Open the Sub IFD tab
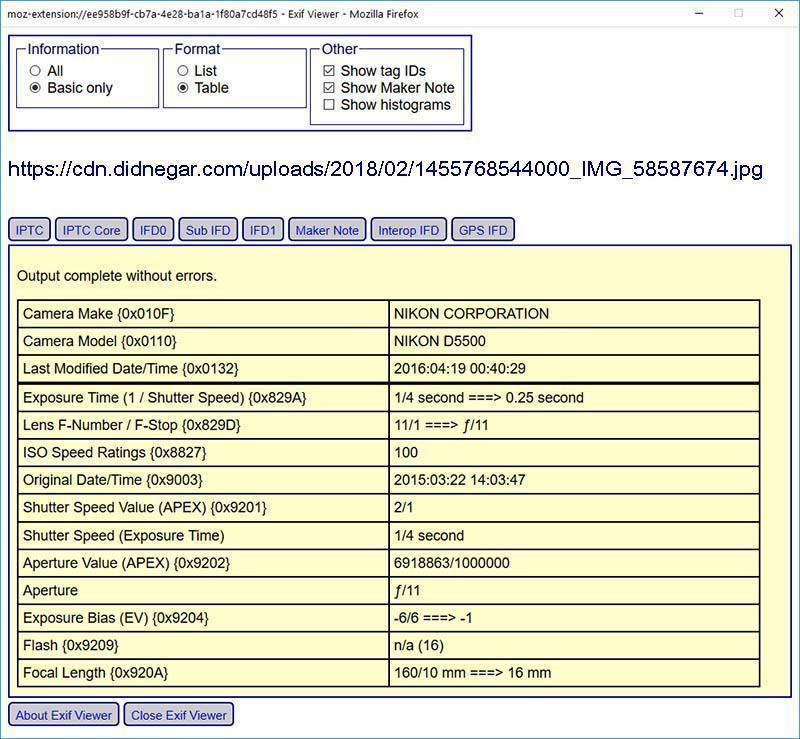800x739 pixels. (208, 230)
